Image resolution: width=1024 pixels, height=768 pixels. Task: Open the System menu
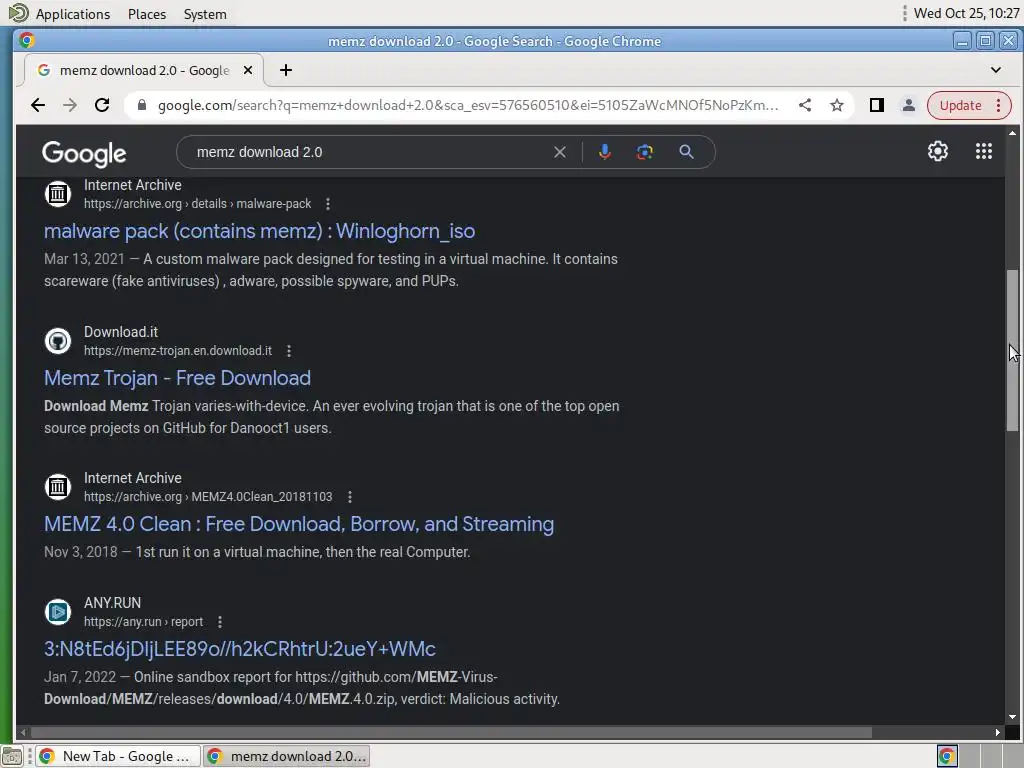pos(205,14)
